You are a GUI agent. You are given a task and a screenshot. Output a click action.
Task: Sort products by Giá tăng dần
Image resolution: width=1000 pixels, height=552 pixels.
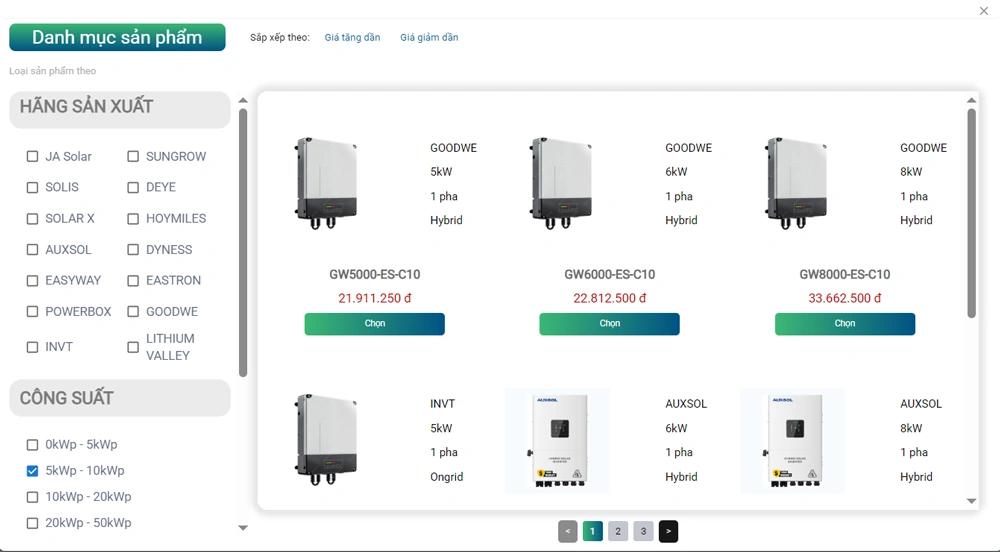[352, 38]
